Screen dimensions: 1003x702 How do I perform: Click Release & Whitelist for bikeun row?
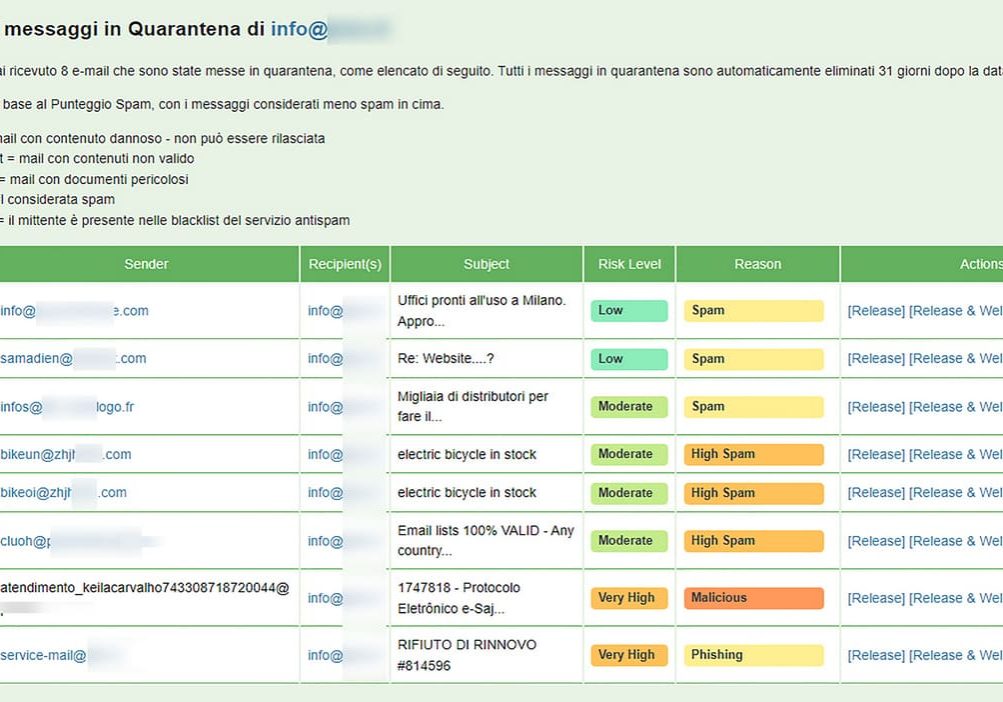(956, 454)
